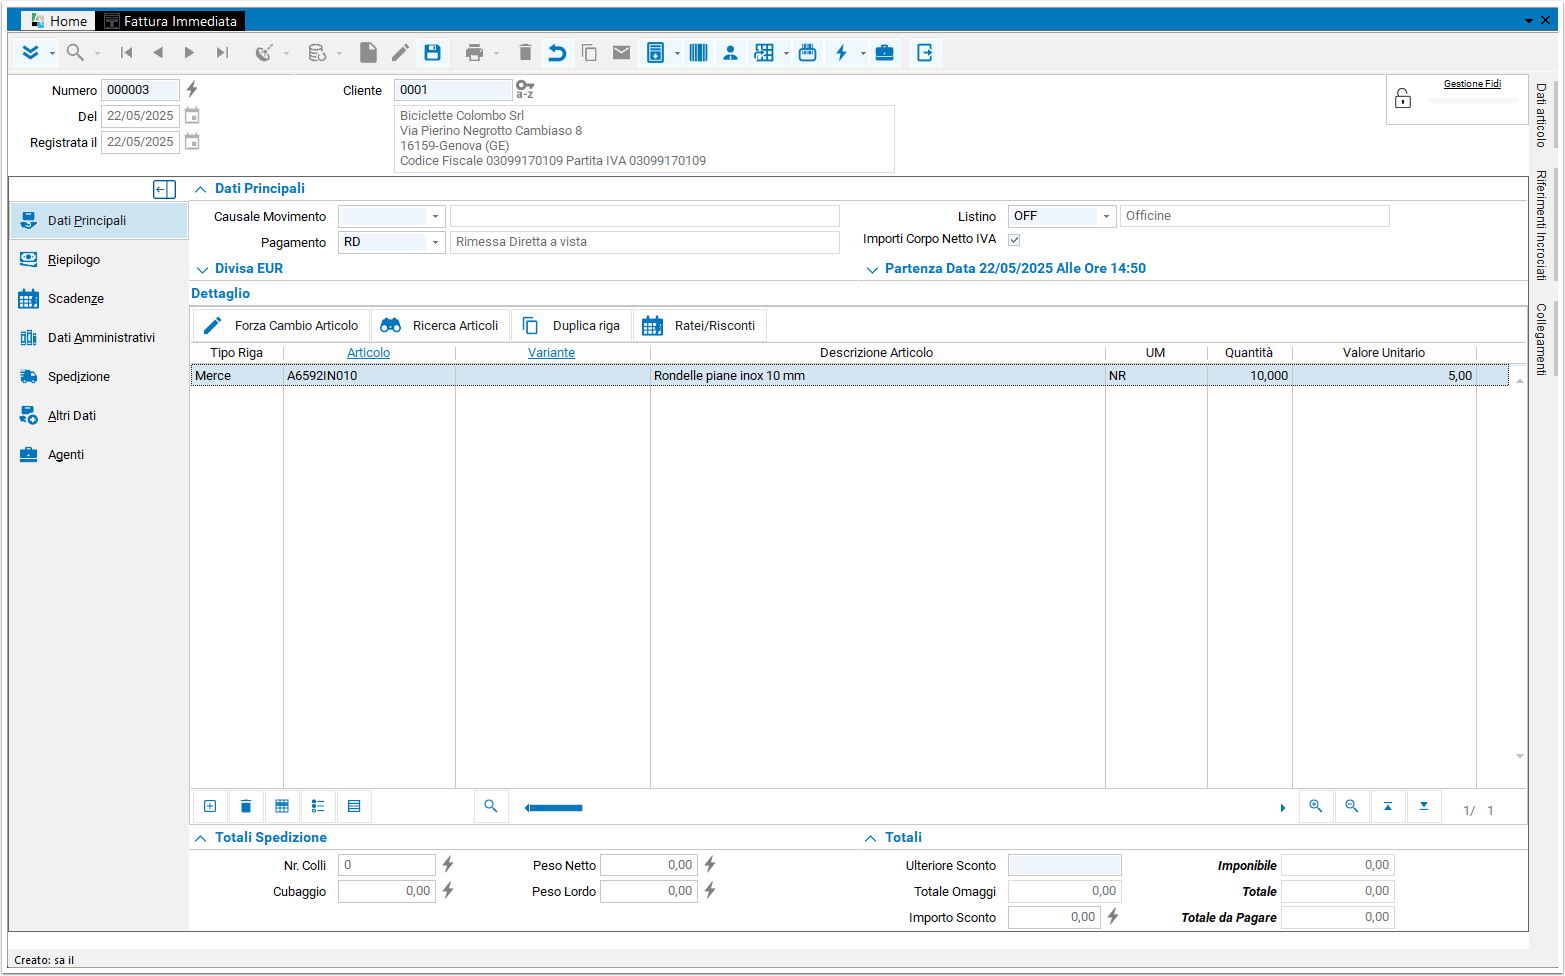Collapse the Totali section
Screen dimensions: 1565x976
click(x=871, y=838)
